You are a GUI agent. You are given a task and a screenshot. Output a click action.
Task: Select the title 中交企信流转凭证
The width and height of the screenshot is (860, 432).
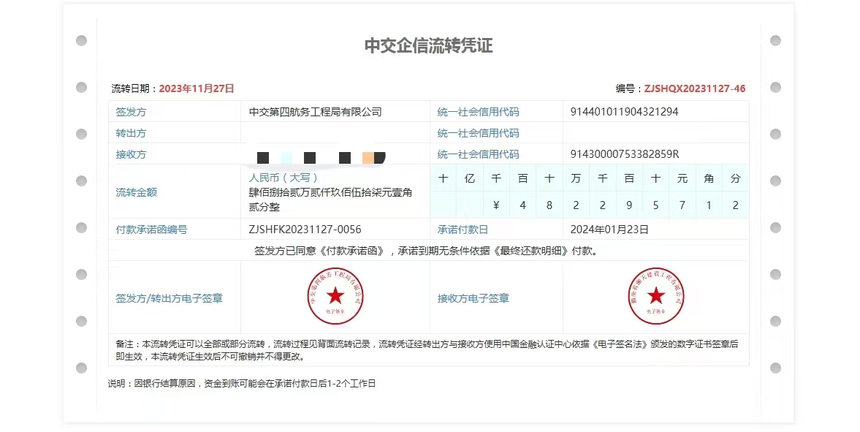click(x=429, y=46)
